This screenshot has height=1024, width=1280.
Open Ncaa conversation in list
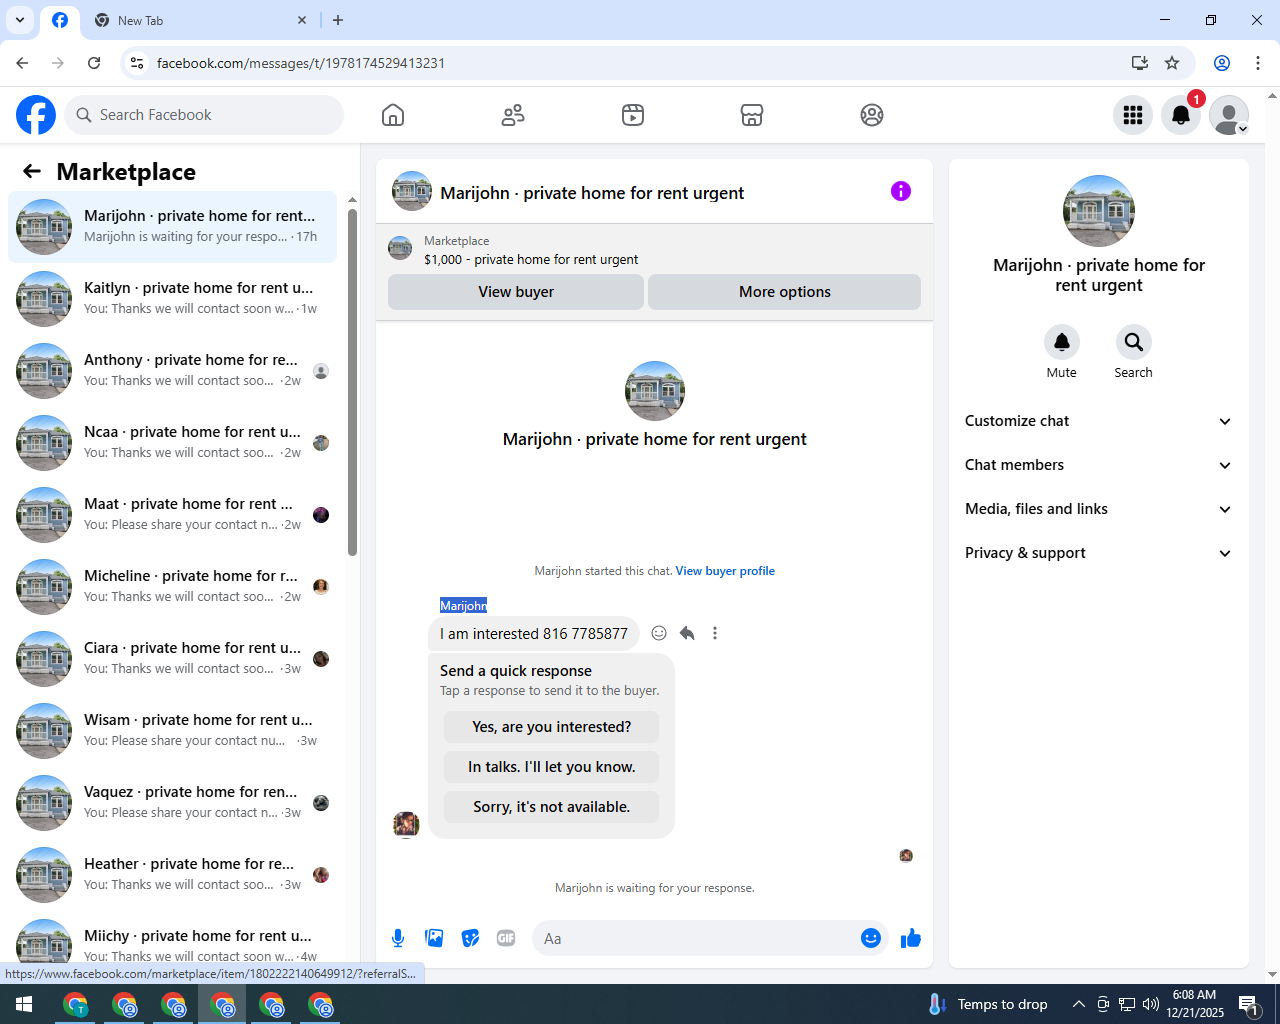(173, 443)
